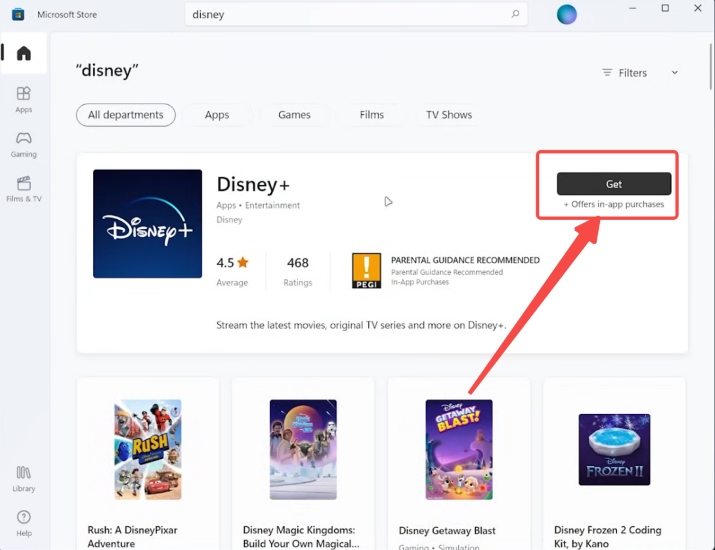Open Disney Frozen 2 Coding Kit thumbnail
The image size is (715, 550).
tap(614, 450)
